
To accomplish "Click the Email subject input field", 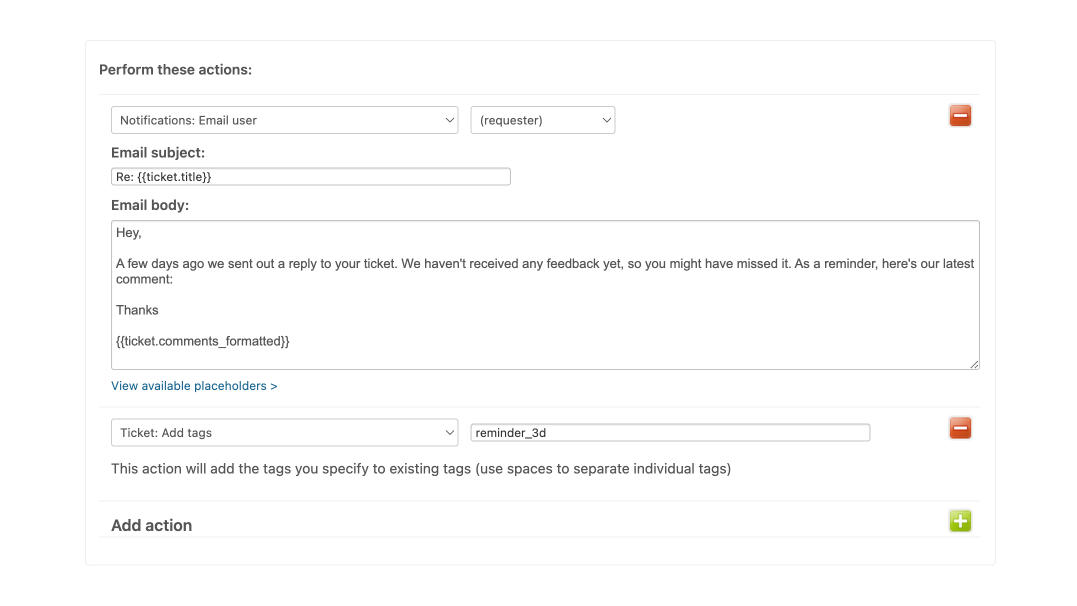I will (310, 177).
